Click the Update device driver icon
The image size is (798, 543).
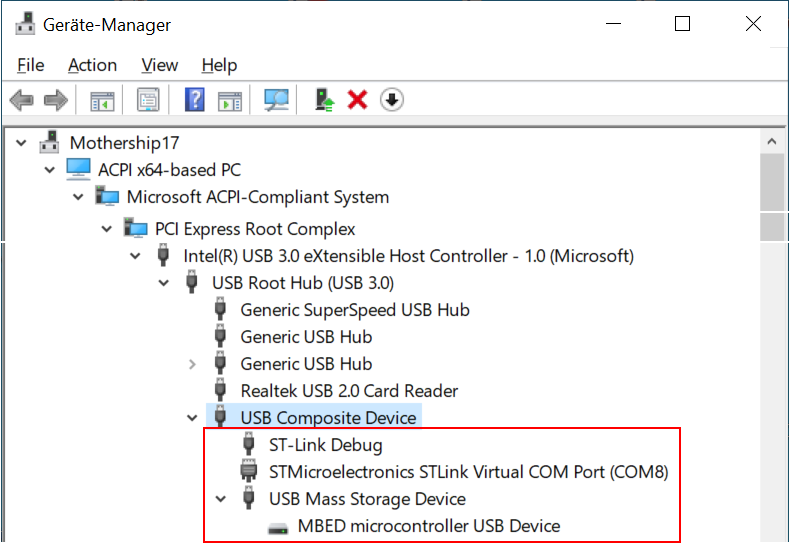[324, 100]
